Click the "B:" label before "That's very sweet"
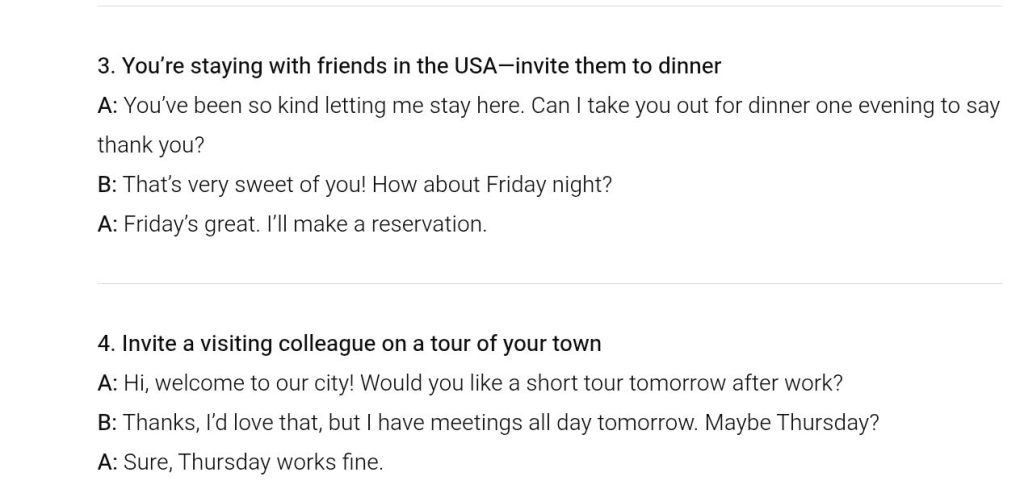 [107, 185]
